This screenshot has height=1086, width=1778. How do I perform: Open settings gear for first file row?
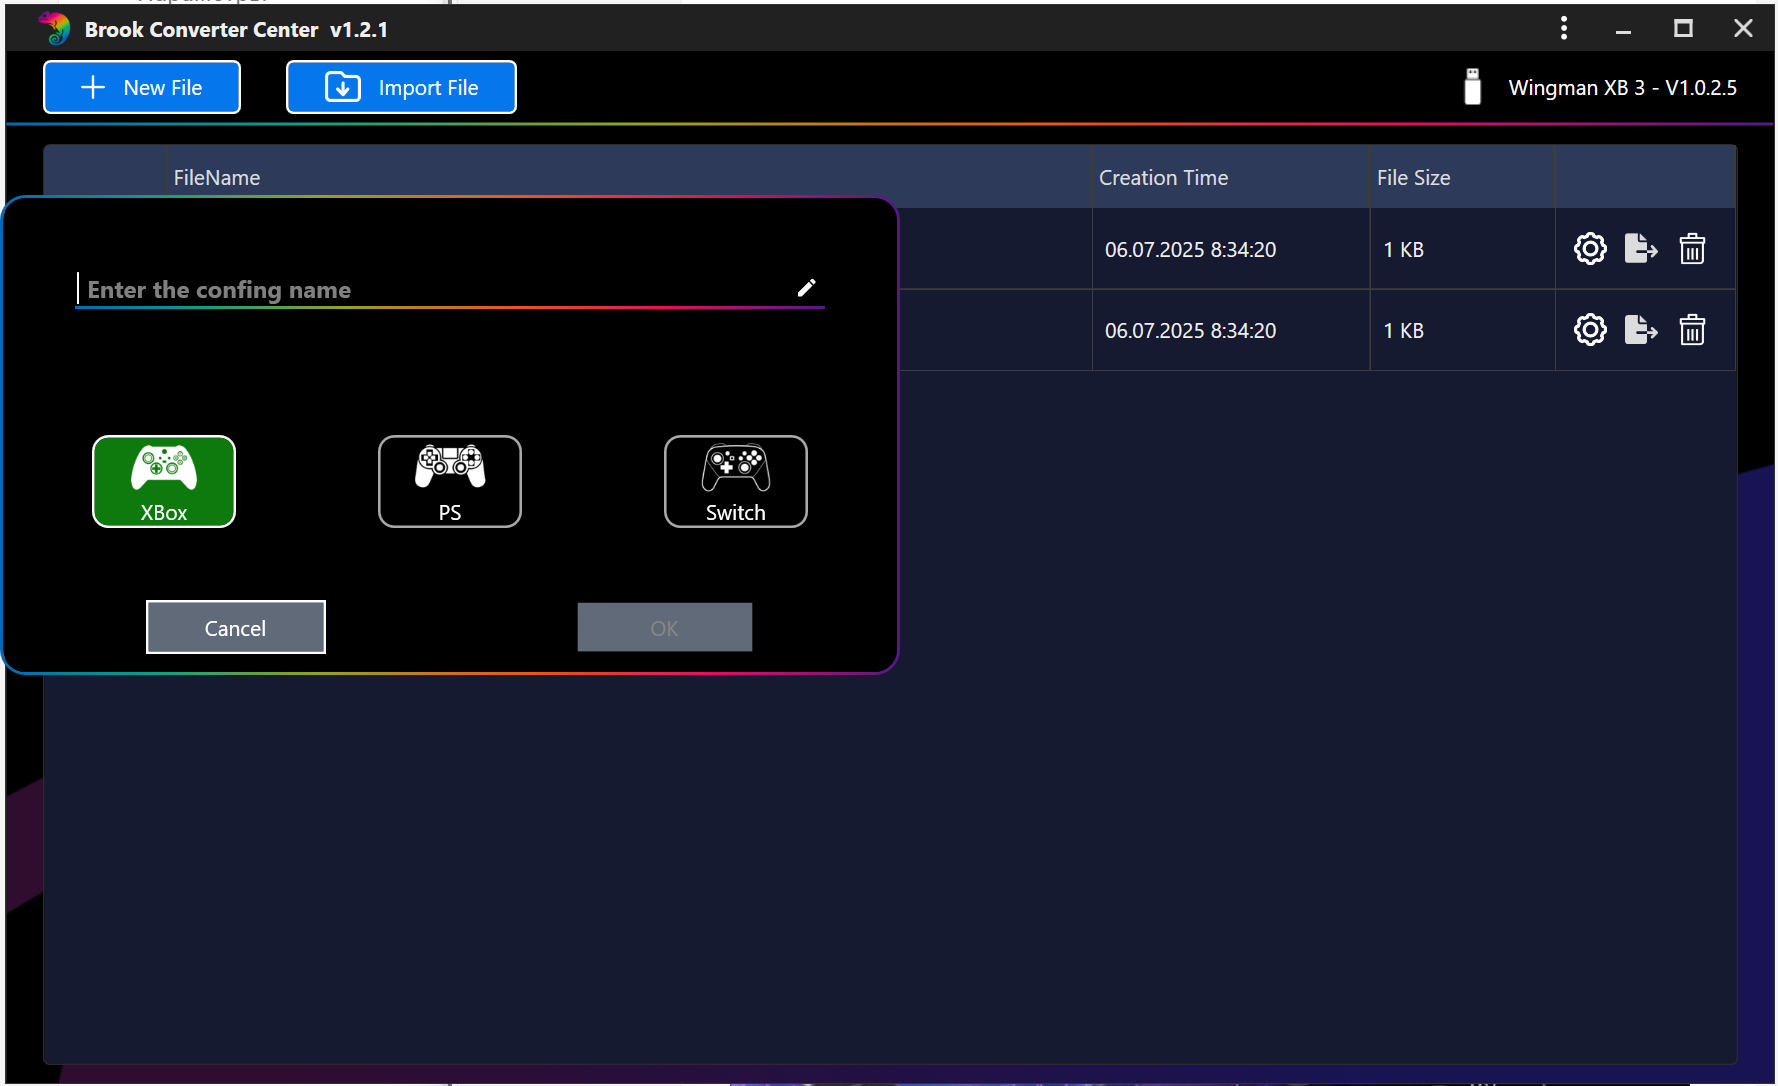point(1590,248)
